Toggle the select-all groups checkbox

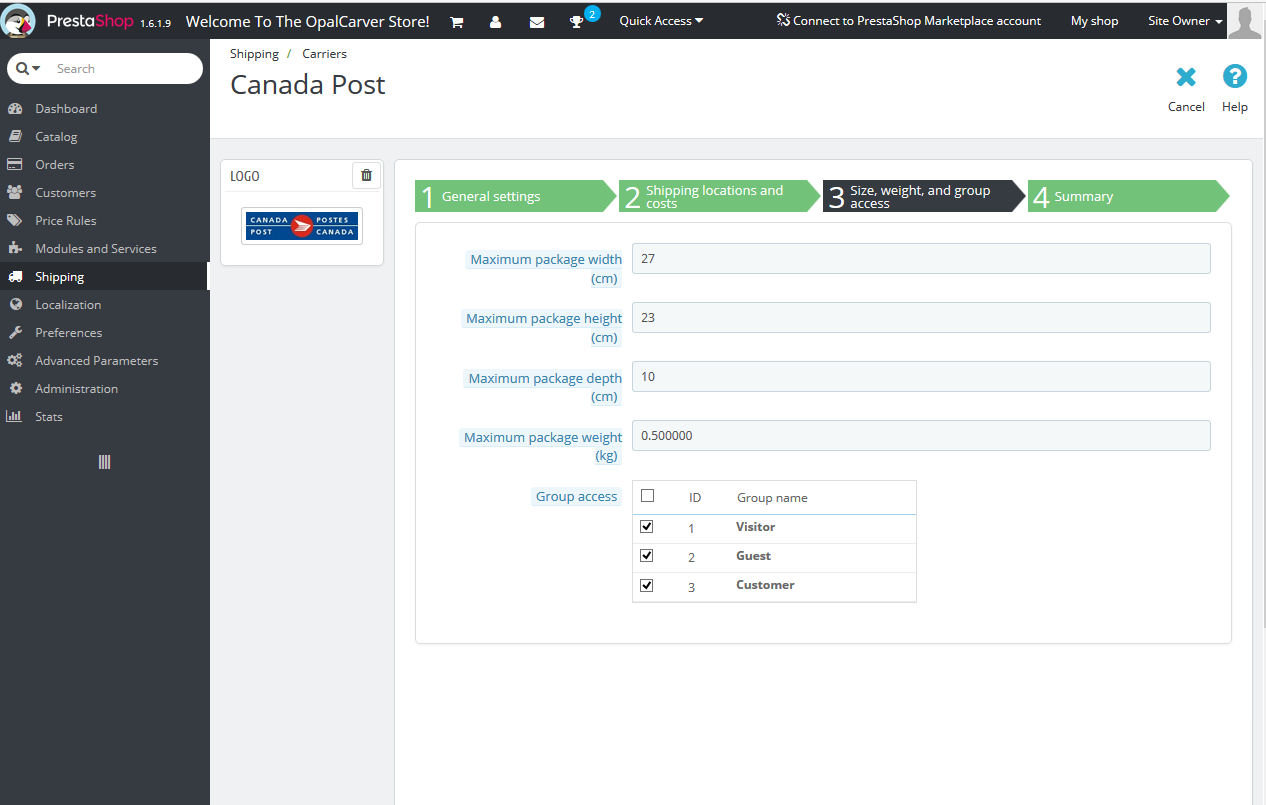[647, 495]
